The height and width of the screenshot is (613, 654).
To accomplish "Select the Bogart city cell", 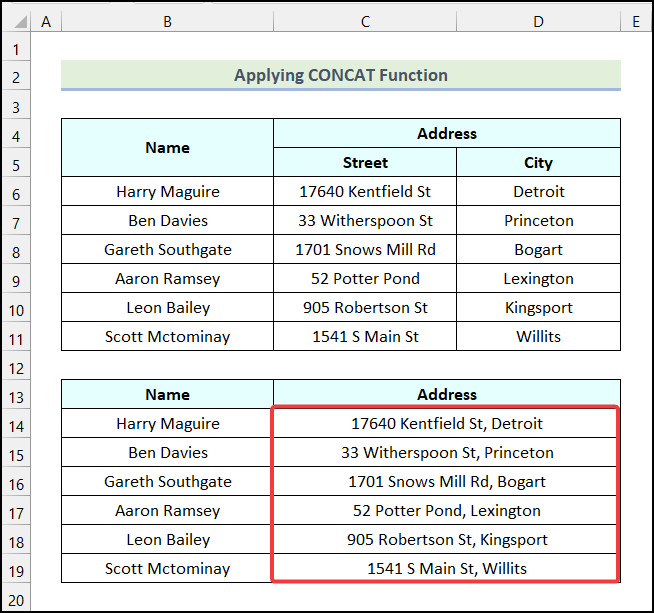I will (x=538, y=249).
